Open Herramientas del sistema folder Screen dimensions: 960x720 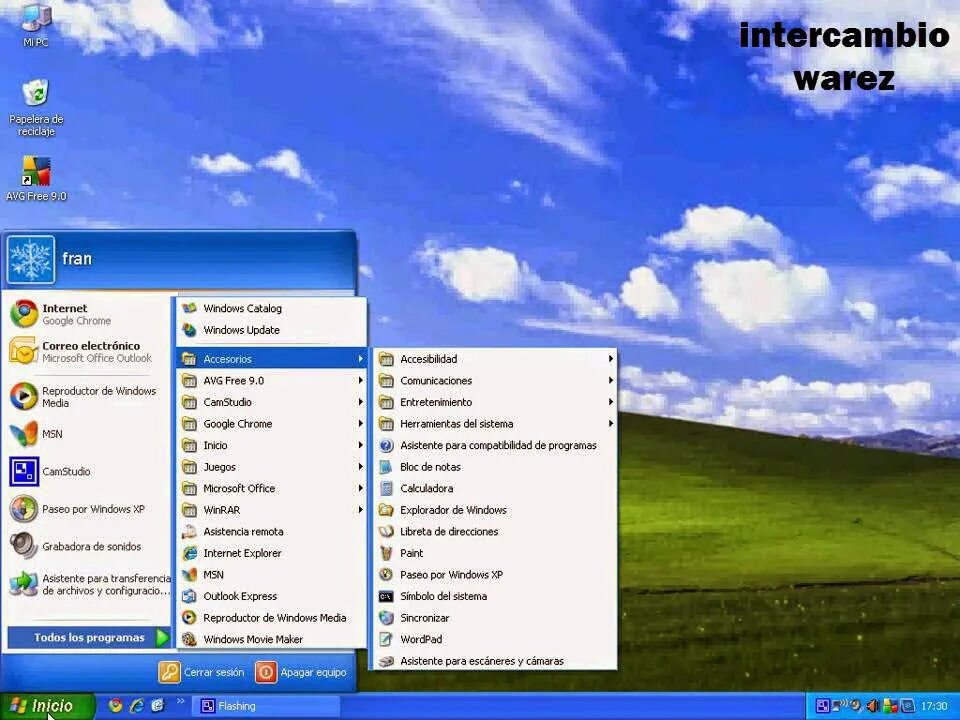tap(495, 424)
